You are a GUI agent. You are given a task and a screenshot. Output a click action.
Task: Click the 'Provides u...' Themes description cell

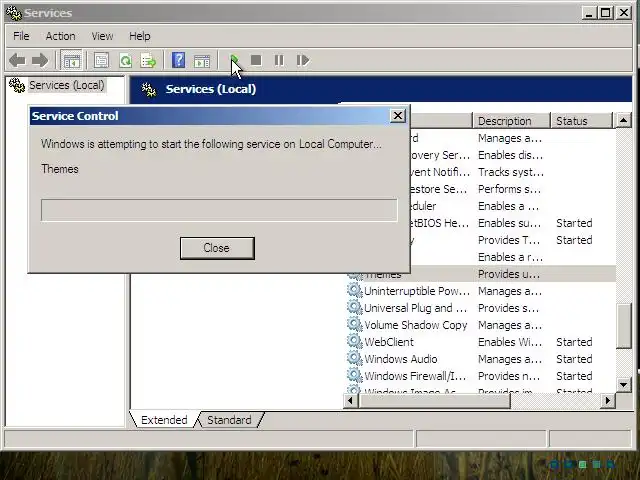point(509,274)
